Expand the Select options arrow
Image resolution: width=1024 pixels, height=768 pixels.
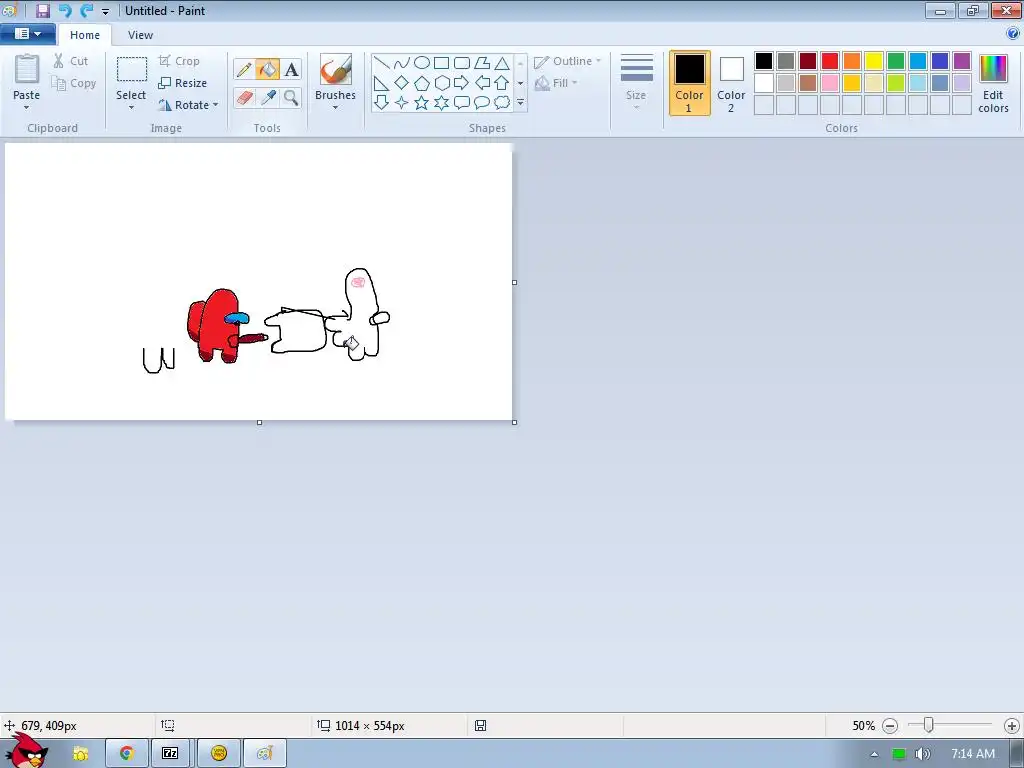coord(131,107)
